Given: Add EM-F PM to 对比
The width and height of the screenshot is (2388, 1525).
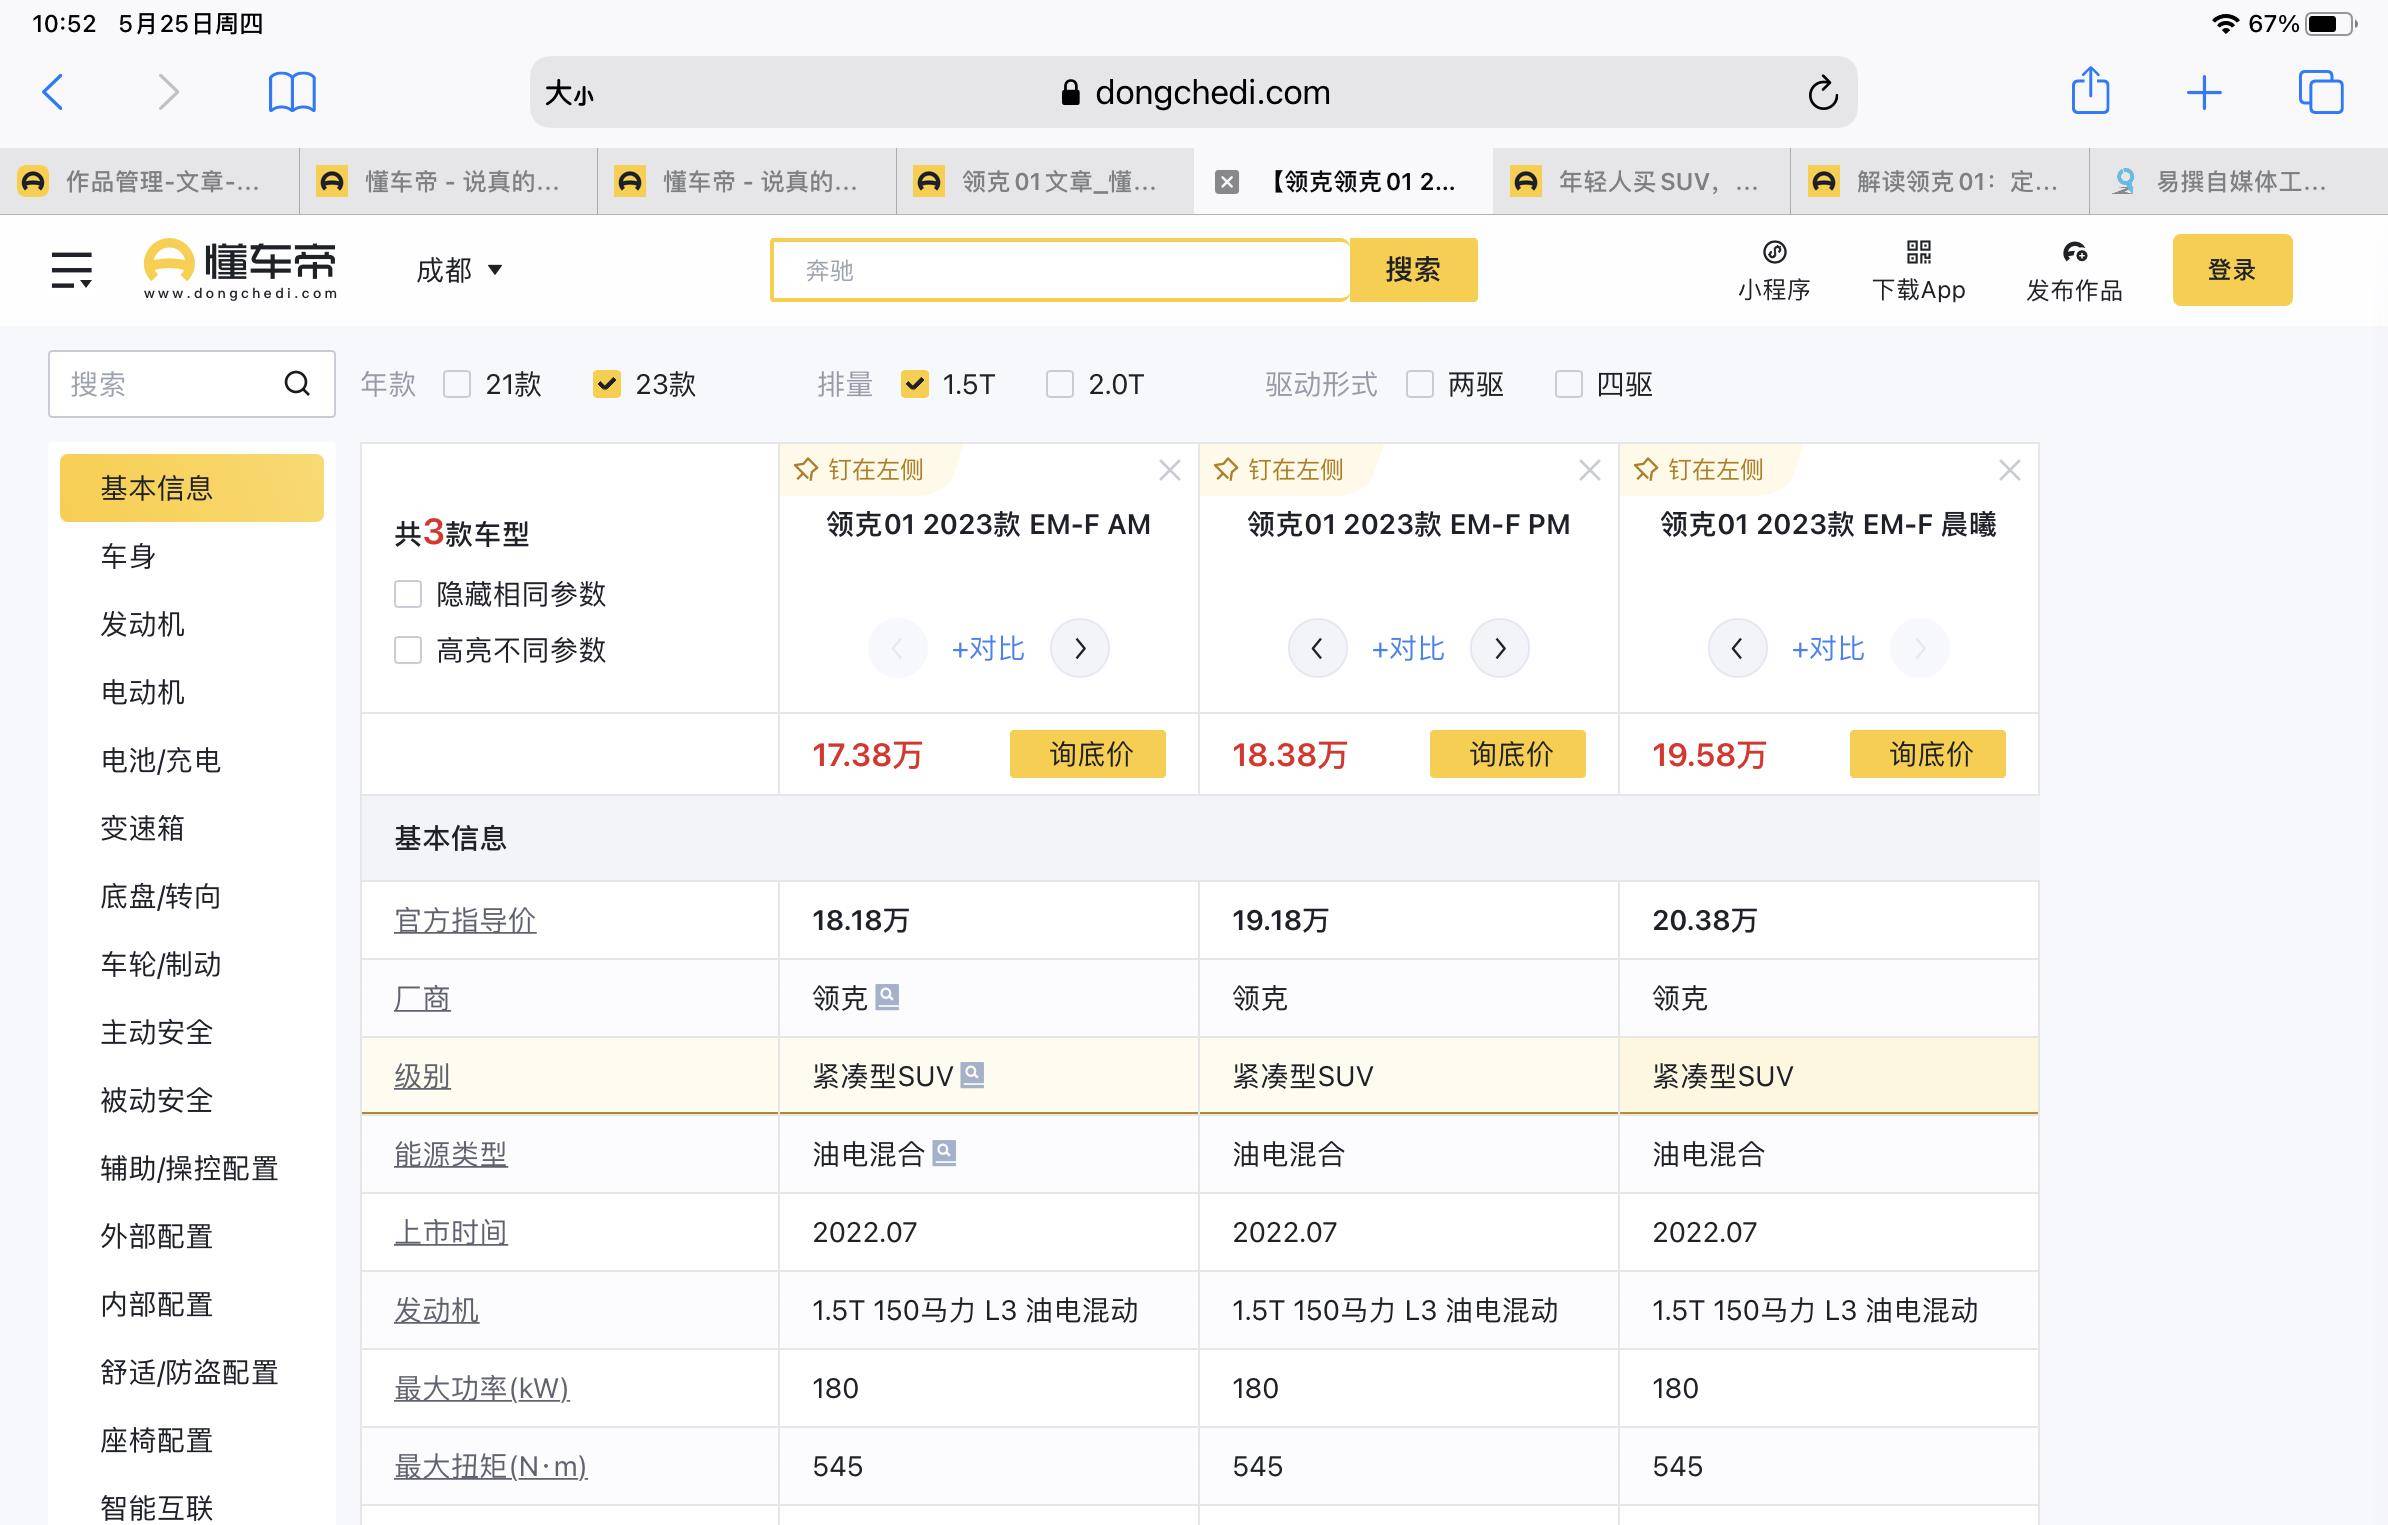Looking at the screenshot, I should (x=1408, y=649).
